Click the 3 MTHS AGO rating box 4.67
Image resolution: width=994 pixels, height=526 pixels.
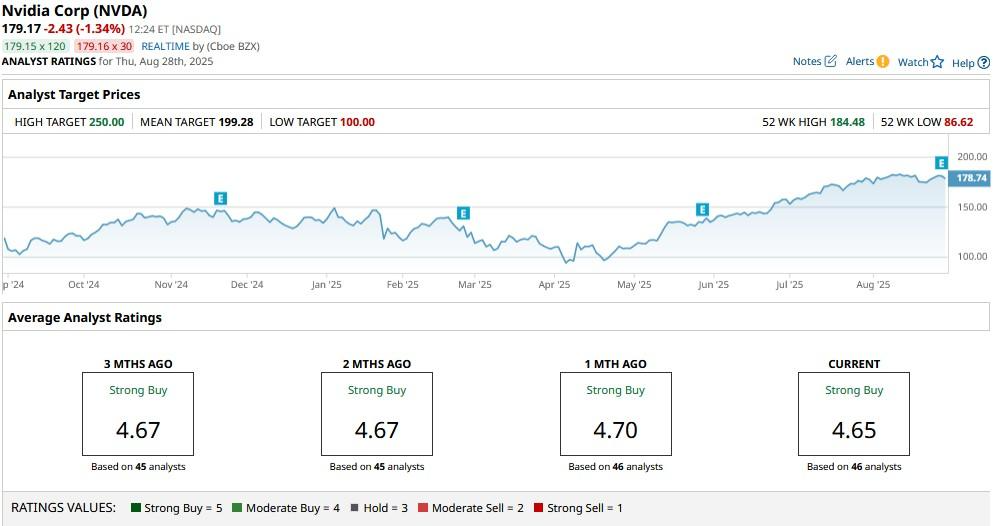tap(138, 414)
